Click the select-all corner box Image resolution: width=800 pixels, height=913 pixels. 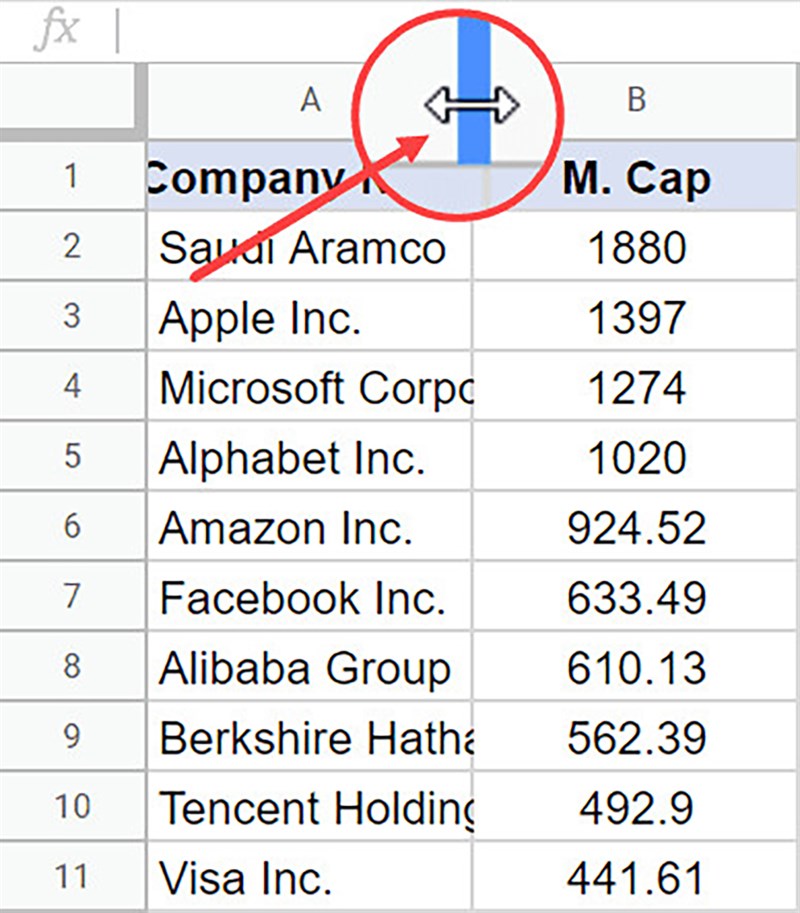70,100
